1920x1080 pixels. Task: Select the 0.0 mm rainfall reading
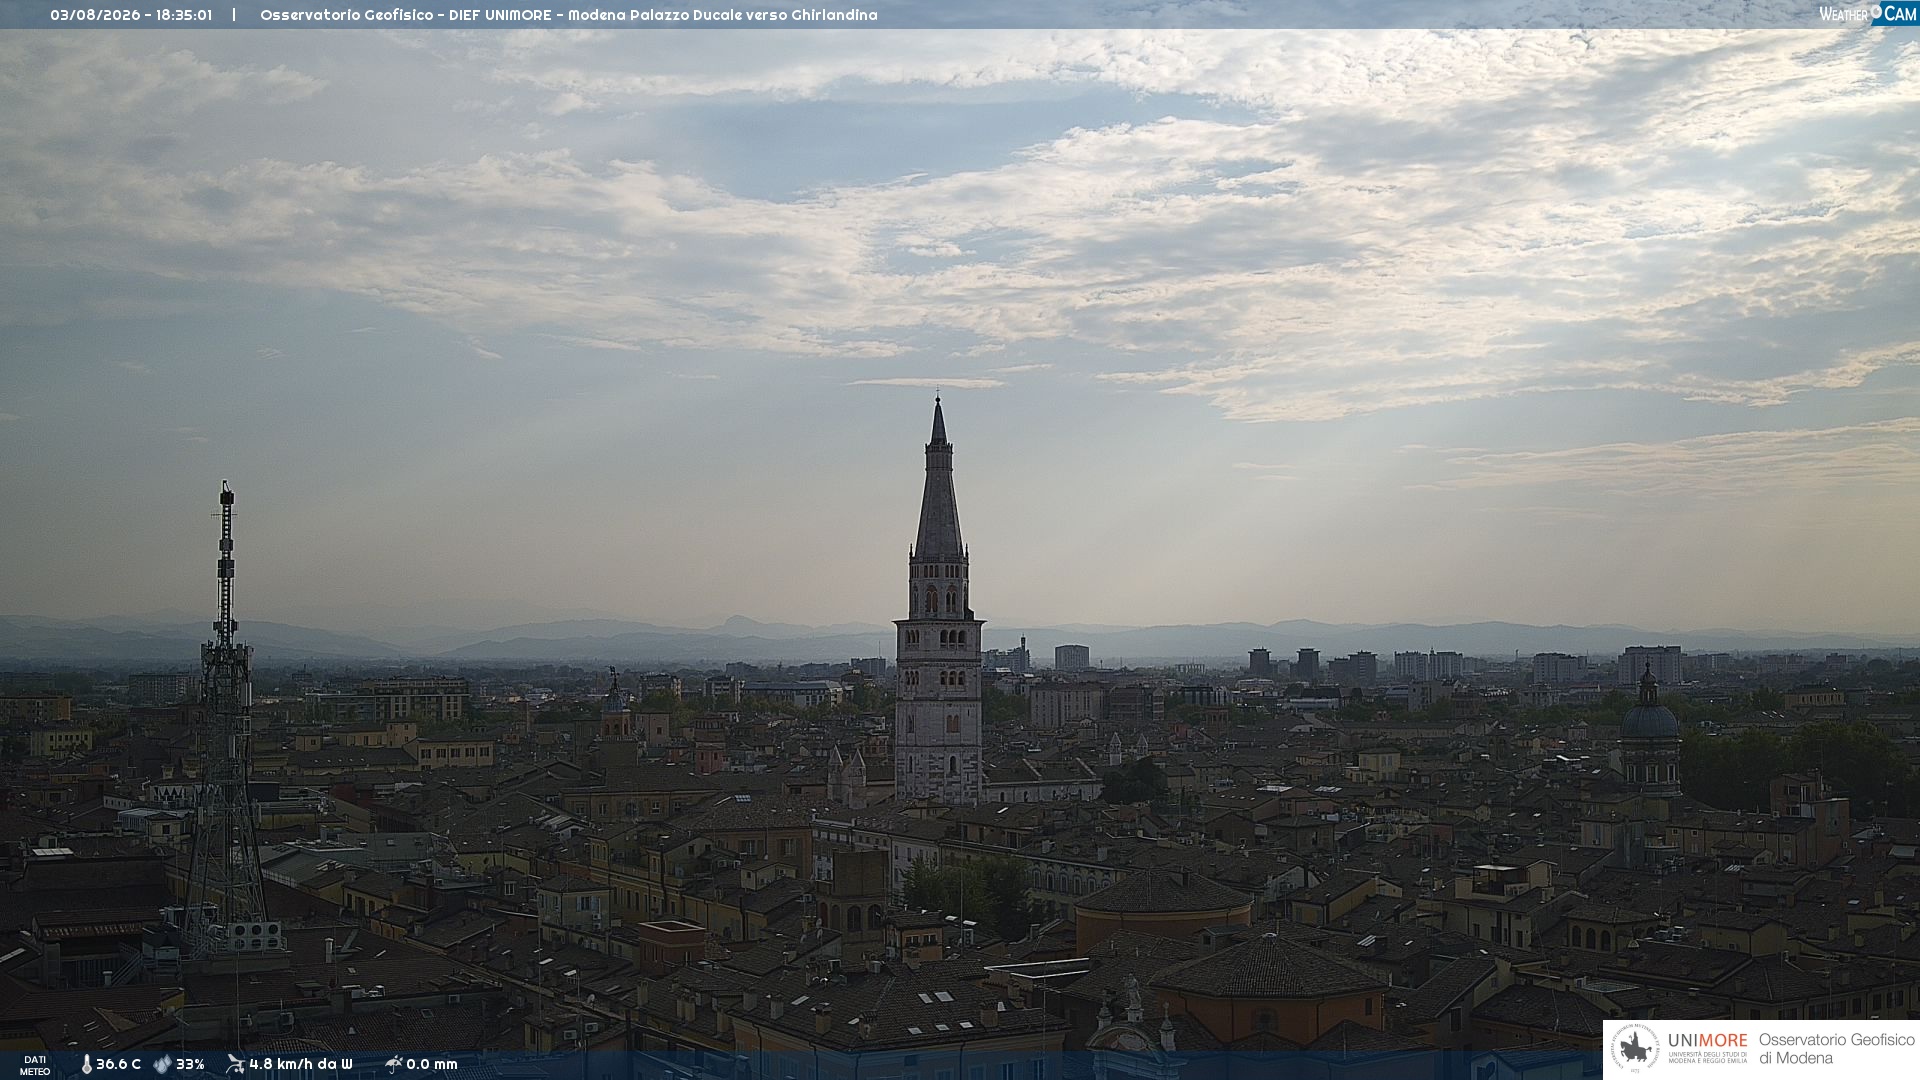[x=432, y=1064]
